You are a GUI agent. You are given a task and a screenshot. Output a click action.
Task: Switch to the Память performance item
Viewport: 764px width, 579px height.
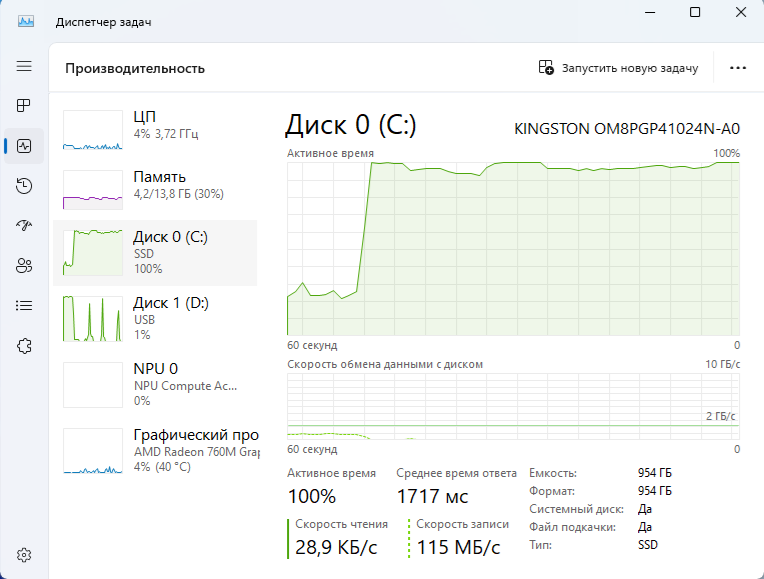155,186
